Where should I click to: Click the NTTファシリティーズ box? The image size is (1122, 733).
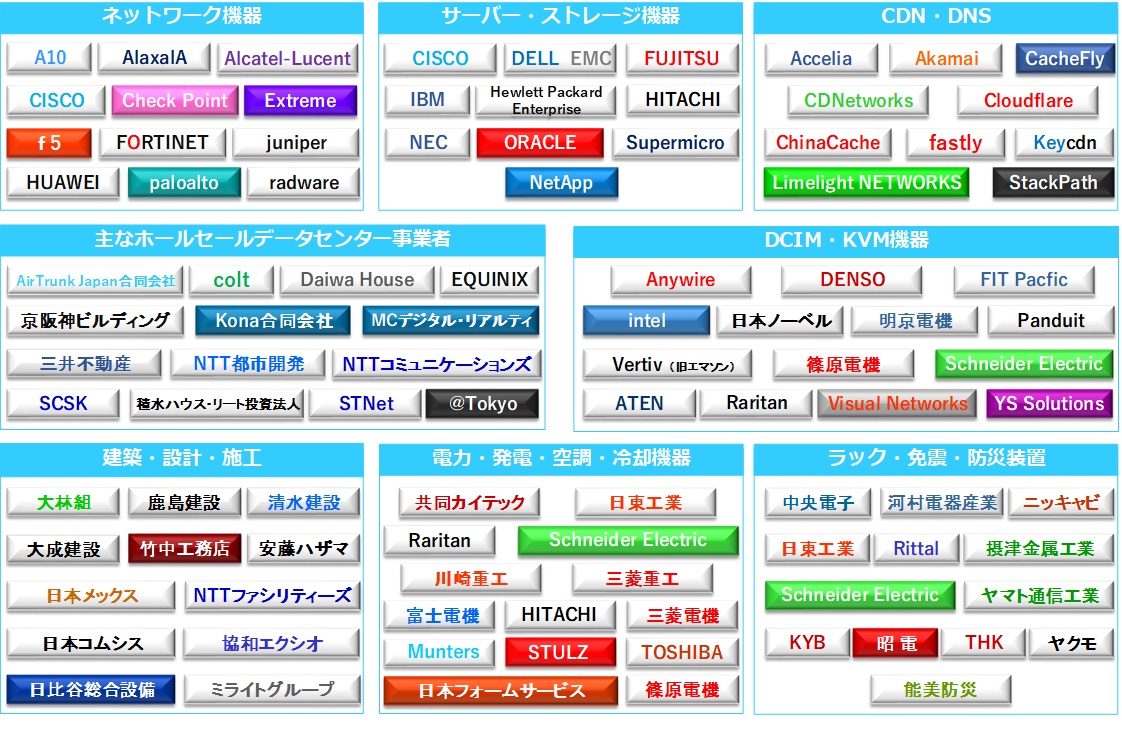pos(273,596)
